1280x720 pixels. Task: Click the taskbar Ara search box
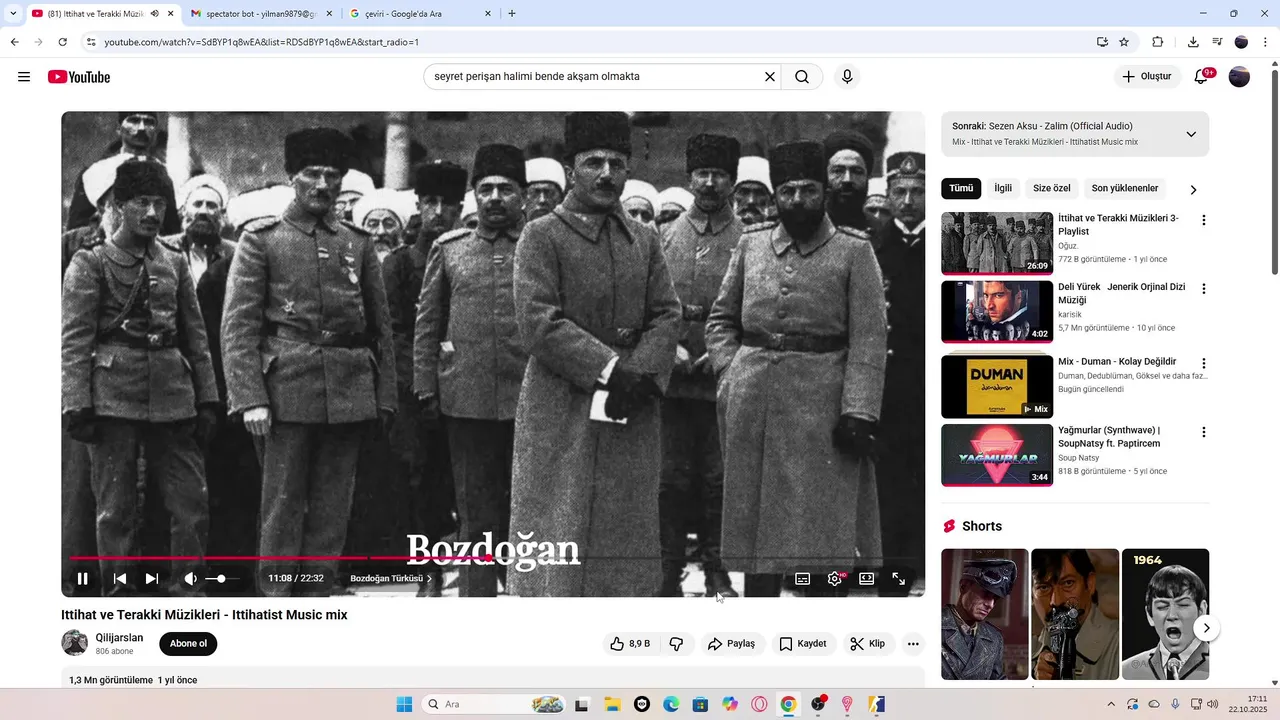(x=494, y=704)
